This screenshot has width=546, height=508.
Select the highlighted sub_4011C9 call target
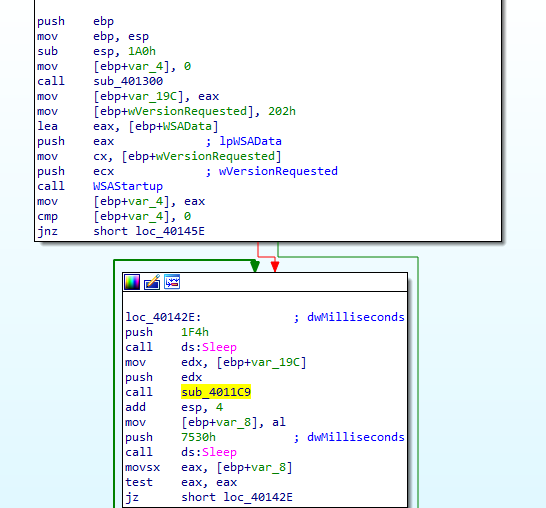216,392
